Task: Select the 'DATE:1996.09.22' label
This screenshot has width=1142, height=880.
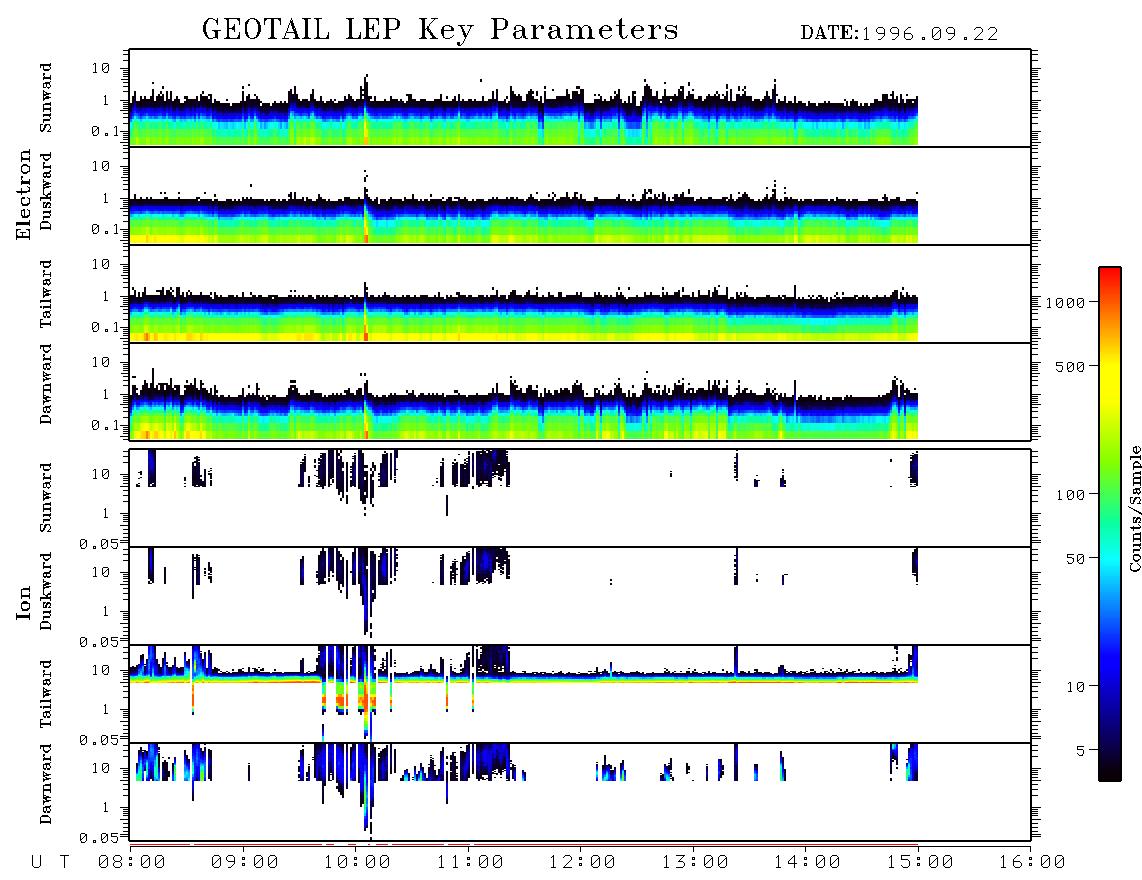Action: (x=899, y=34)
